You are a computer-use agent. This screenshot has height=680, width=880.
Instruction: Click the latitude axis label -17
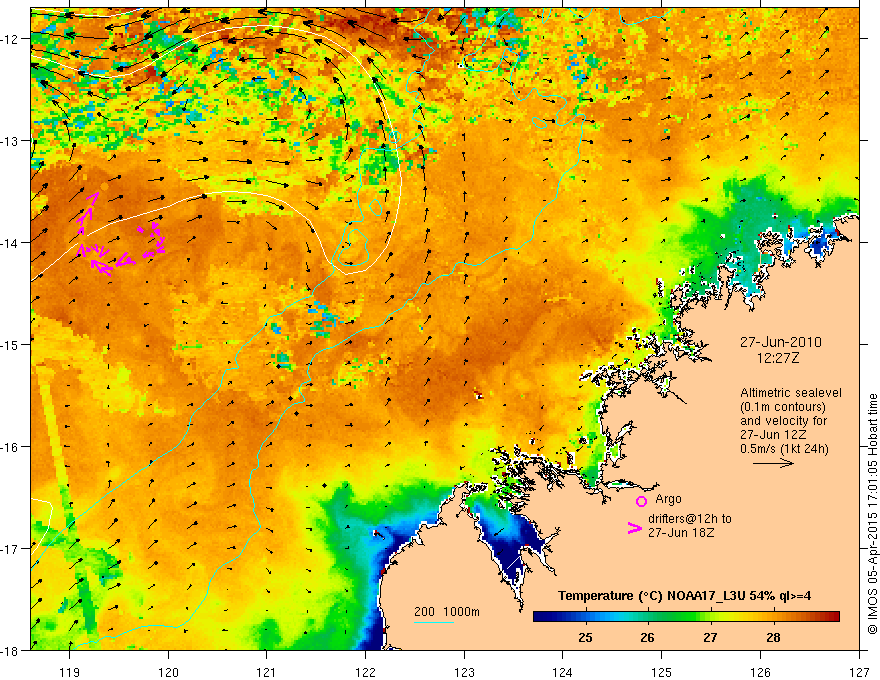point(8,549)
